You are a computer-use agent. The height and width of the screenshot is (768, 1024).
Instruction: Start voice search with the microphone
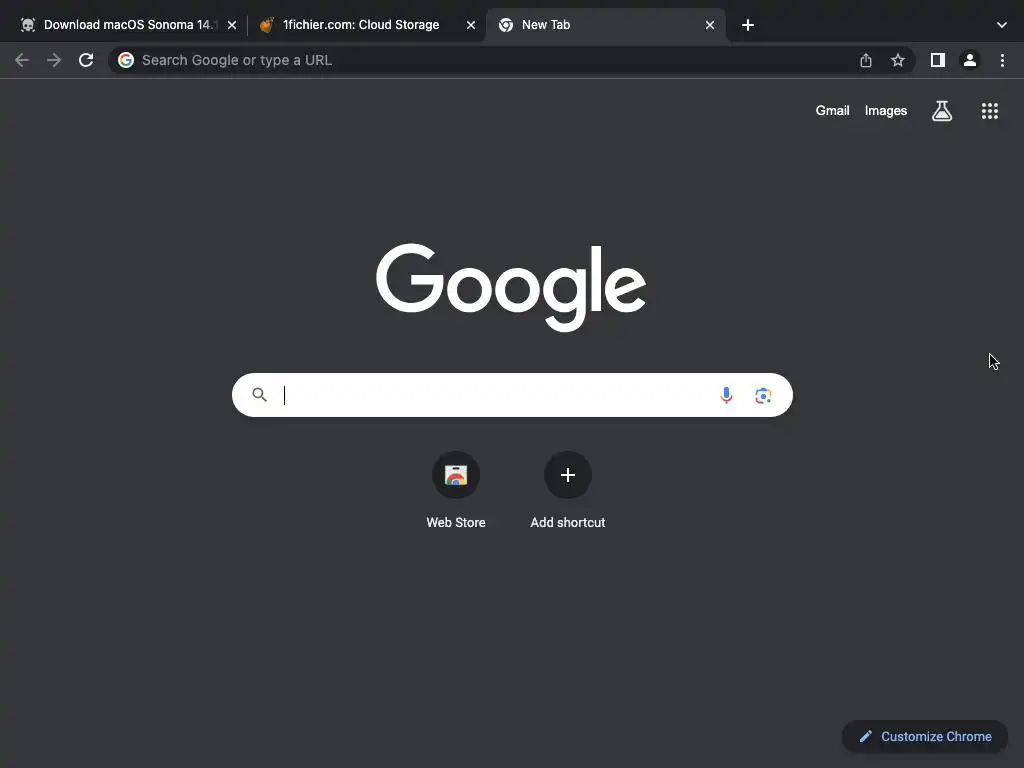[x=726, y=395]
